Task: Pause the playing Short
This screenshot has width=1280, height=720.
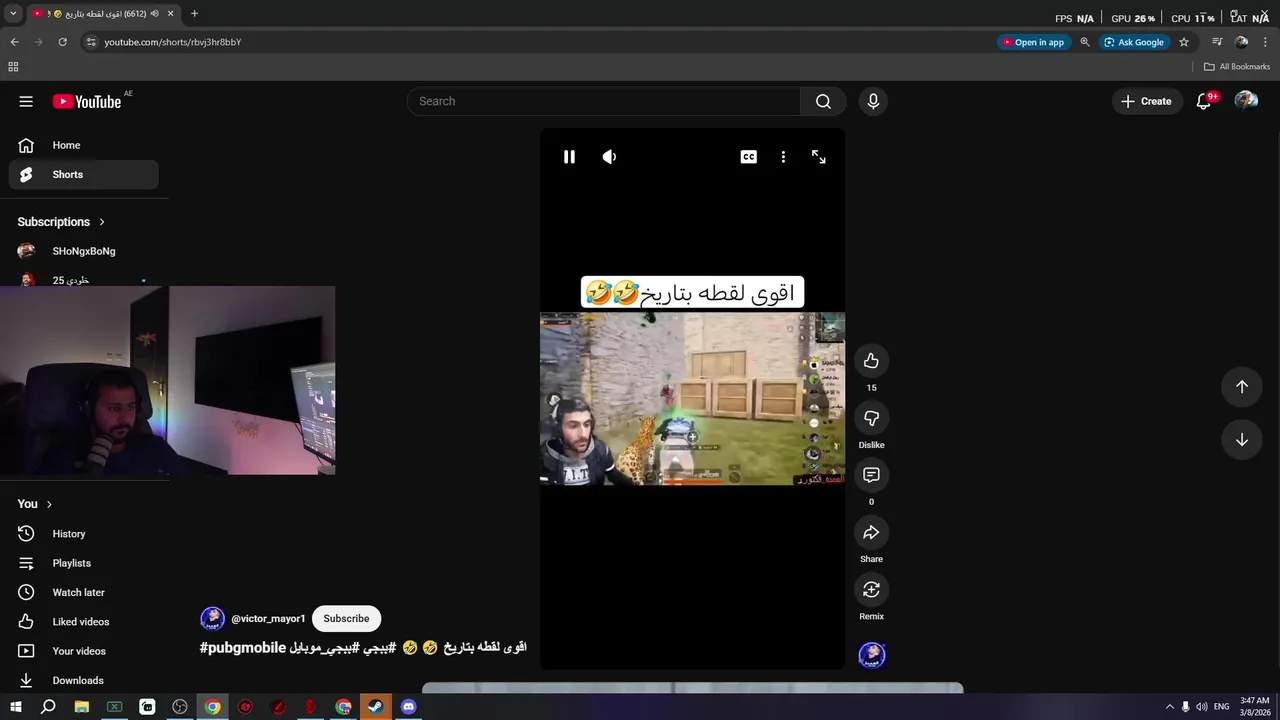Action: pos(569,157)
